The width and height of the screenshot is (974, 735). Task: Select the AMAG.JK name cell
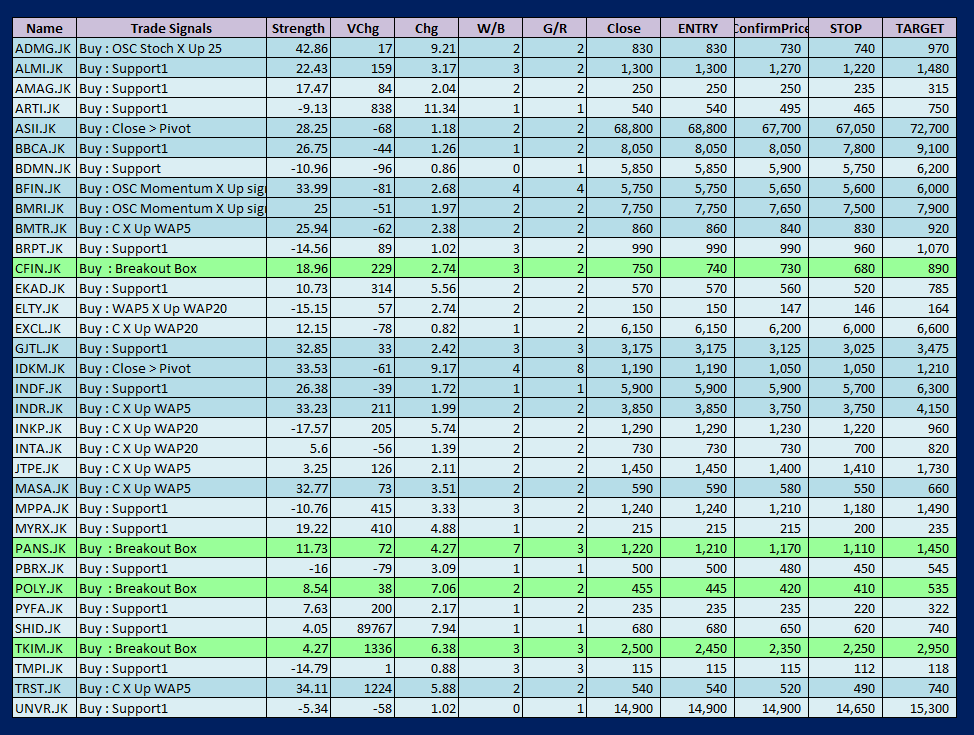click(45, 88)
